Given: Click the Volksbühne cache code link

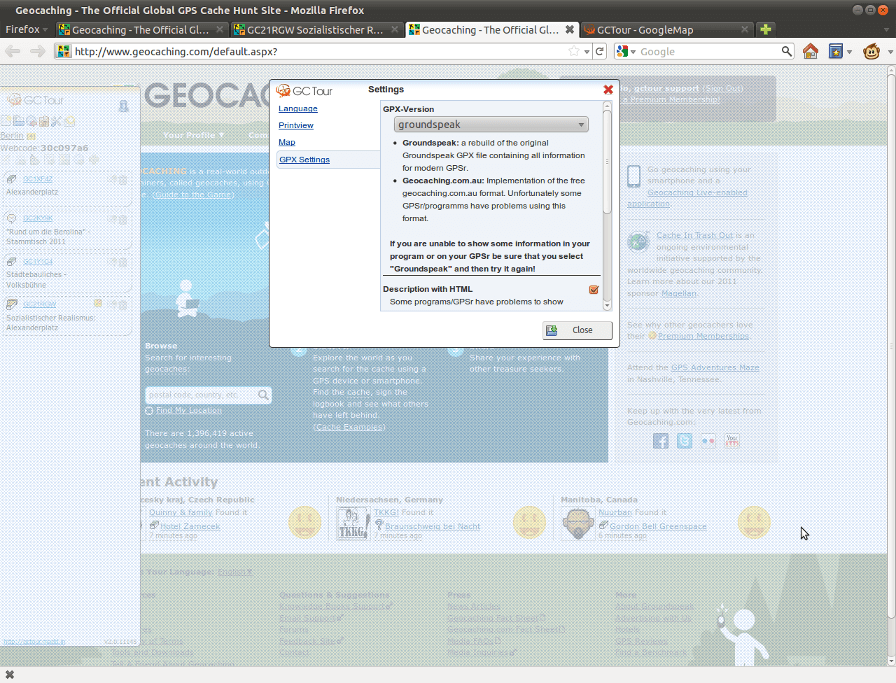Looking at the screenshot, I should click(37, 261).
